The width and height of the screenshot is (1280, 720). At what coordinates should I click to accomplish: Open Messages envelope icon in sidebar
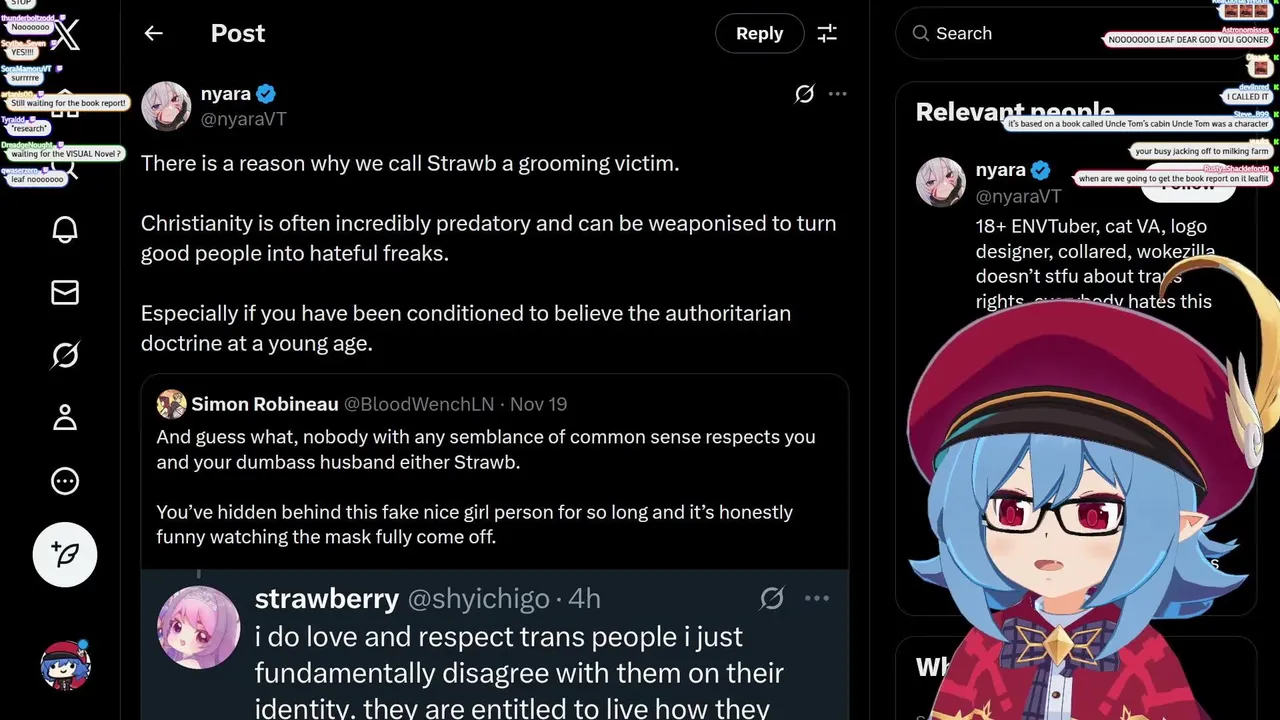point(65,292)
